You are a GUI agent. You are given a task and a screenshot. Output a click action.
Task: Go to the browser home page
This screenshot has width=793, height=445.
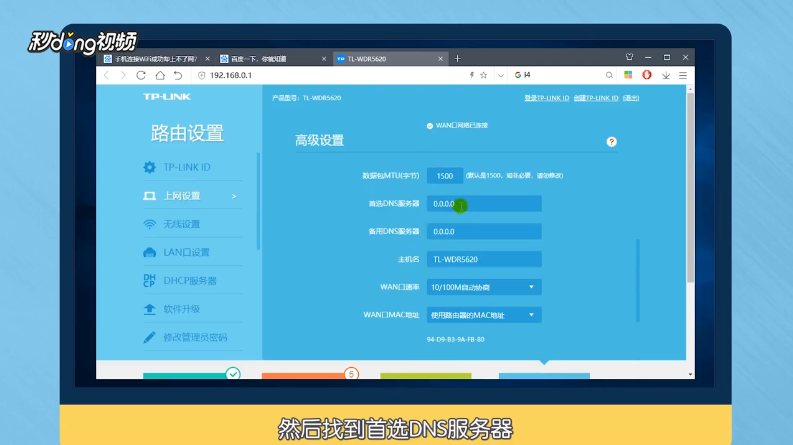[x=160, y=75]
